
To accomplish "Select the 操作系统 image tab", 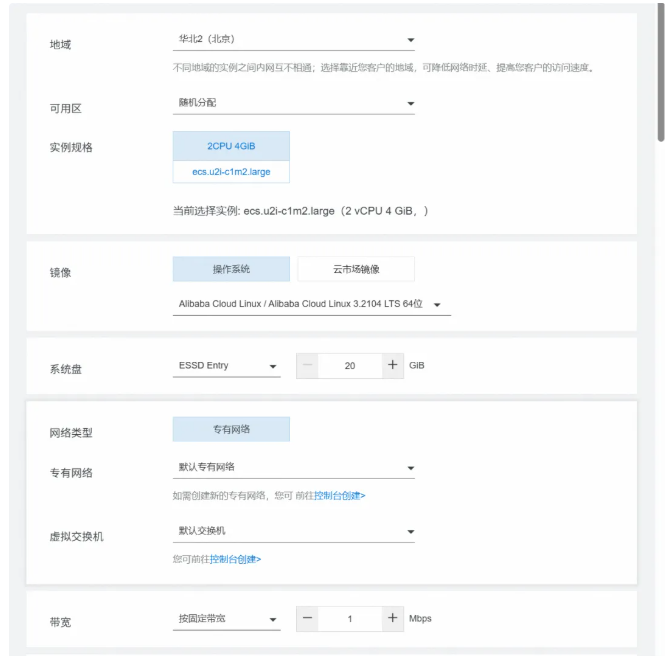I will [x=231, y=269].
